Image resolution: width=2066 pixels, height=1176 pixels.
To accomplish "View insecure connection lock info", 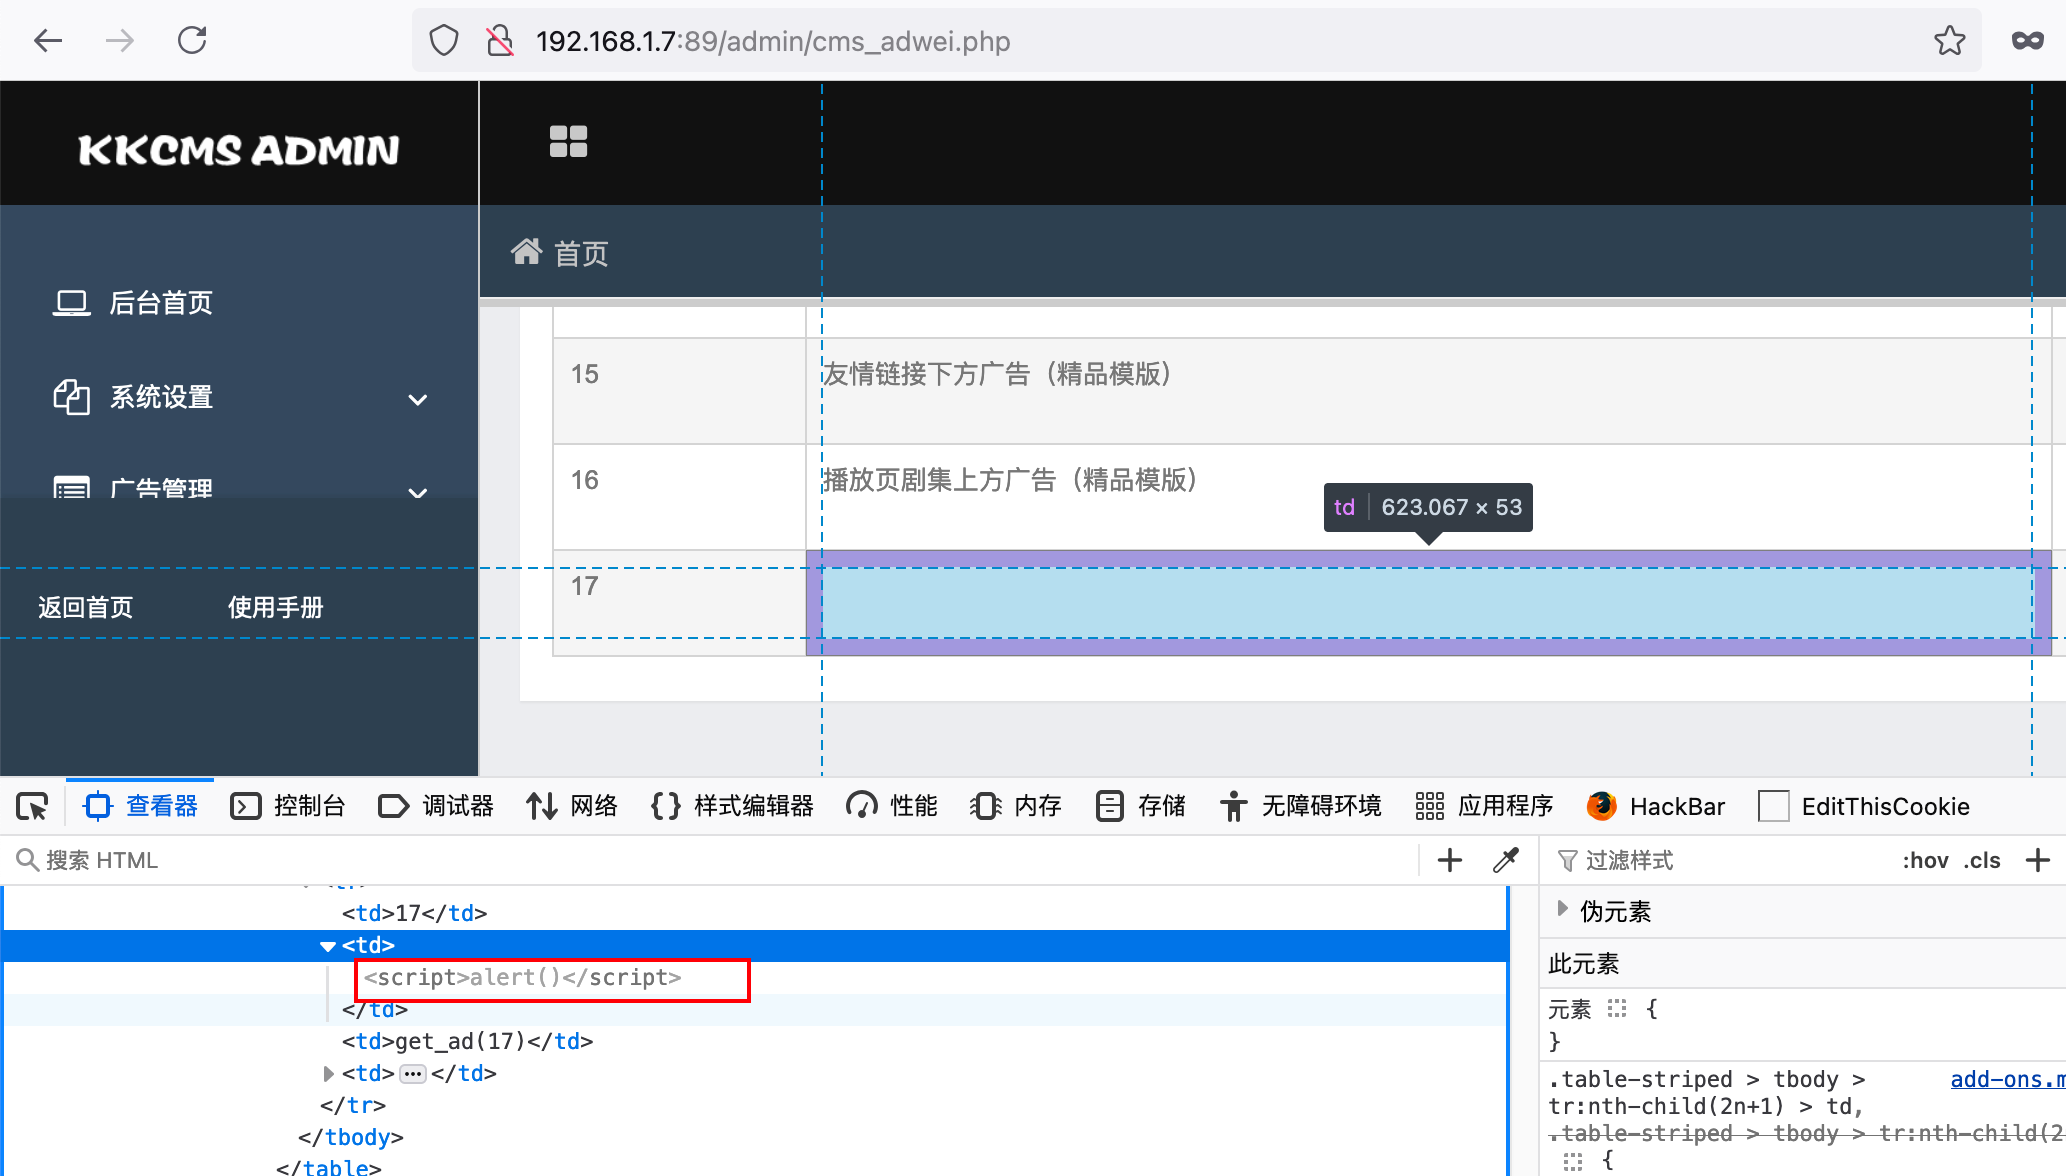I will 499,41.
